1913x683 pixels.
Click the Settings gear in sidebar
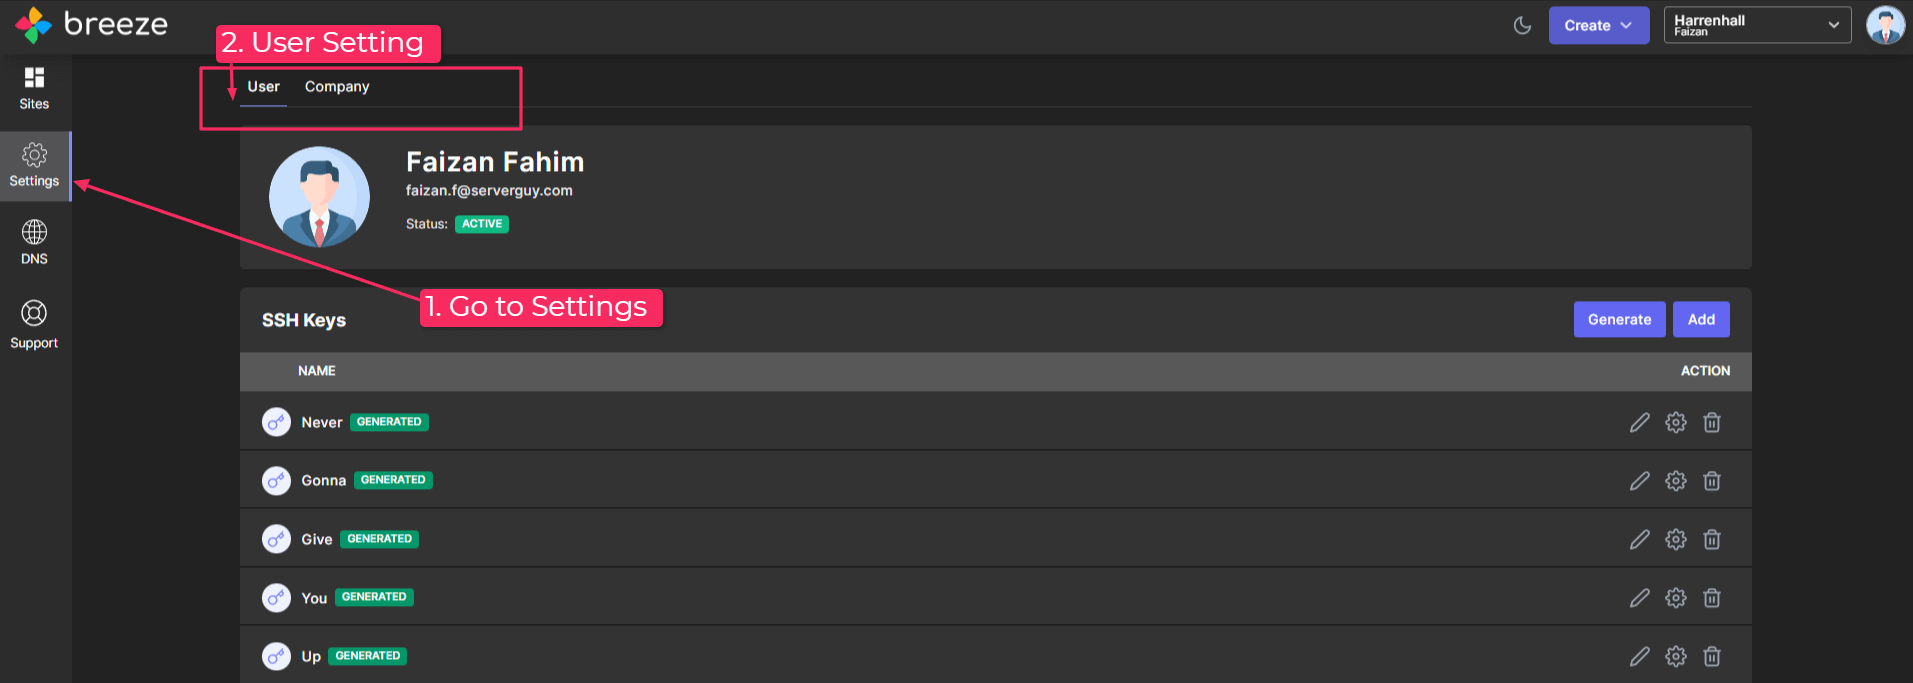[34, 166]
